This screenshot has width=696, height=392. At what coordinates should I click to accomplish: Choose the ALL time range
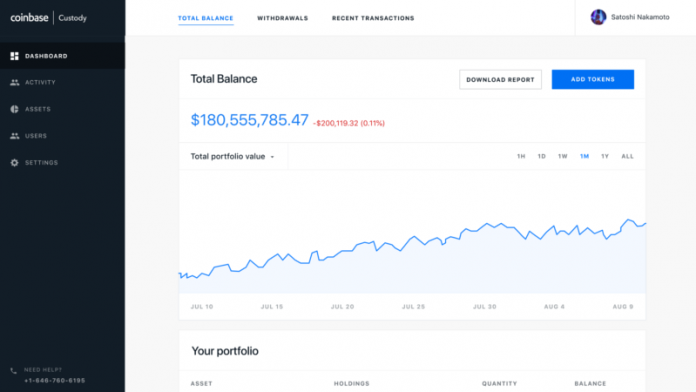[627, 156]
